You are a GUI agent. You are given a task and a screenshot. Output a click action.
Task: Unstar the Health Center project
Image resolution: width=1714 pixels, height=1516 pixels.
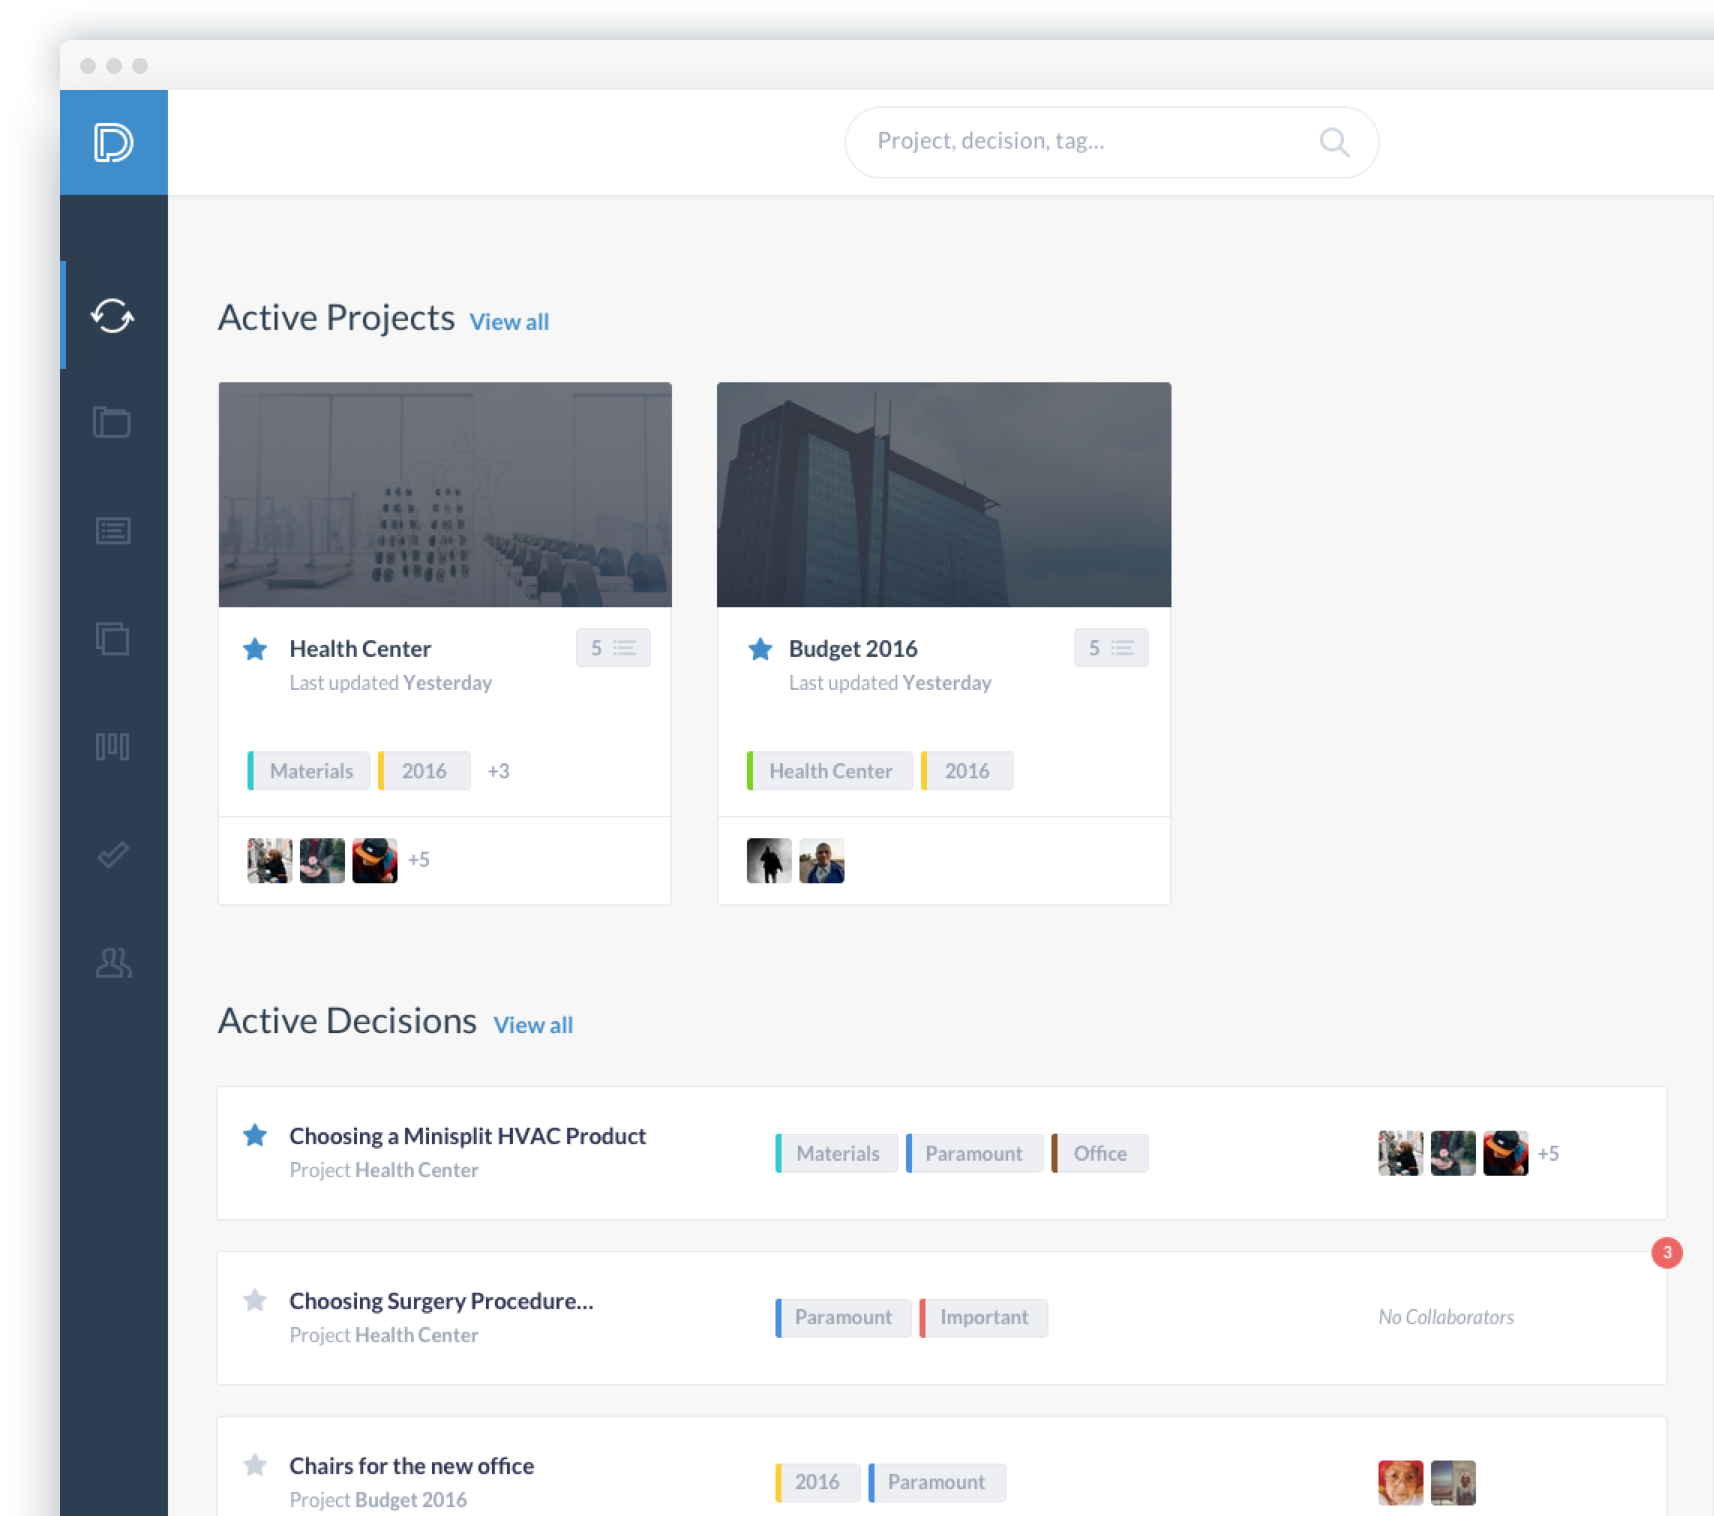click(x=255, y=649)
